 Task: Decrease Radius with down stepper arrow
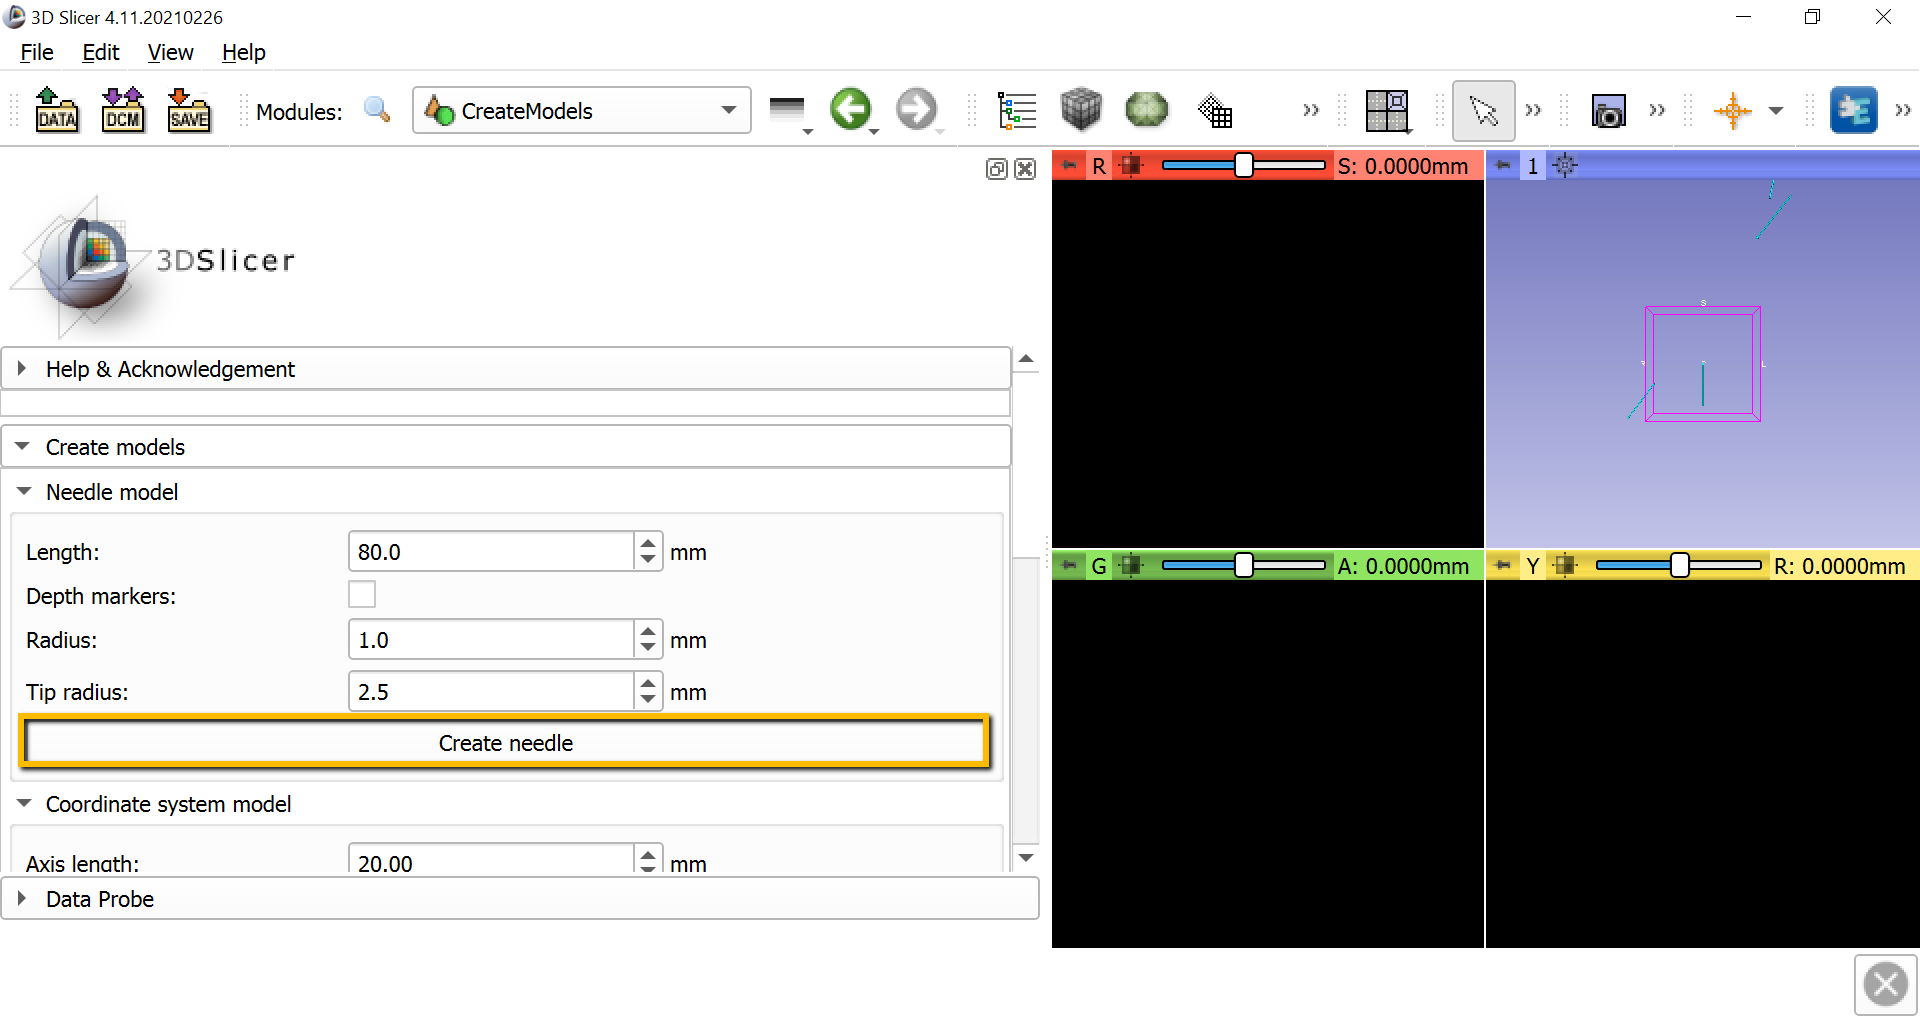(648, 649)
